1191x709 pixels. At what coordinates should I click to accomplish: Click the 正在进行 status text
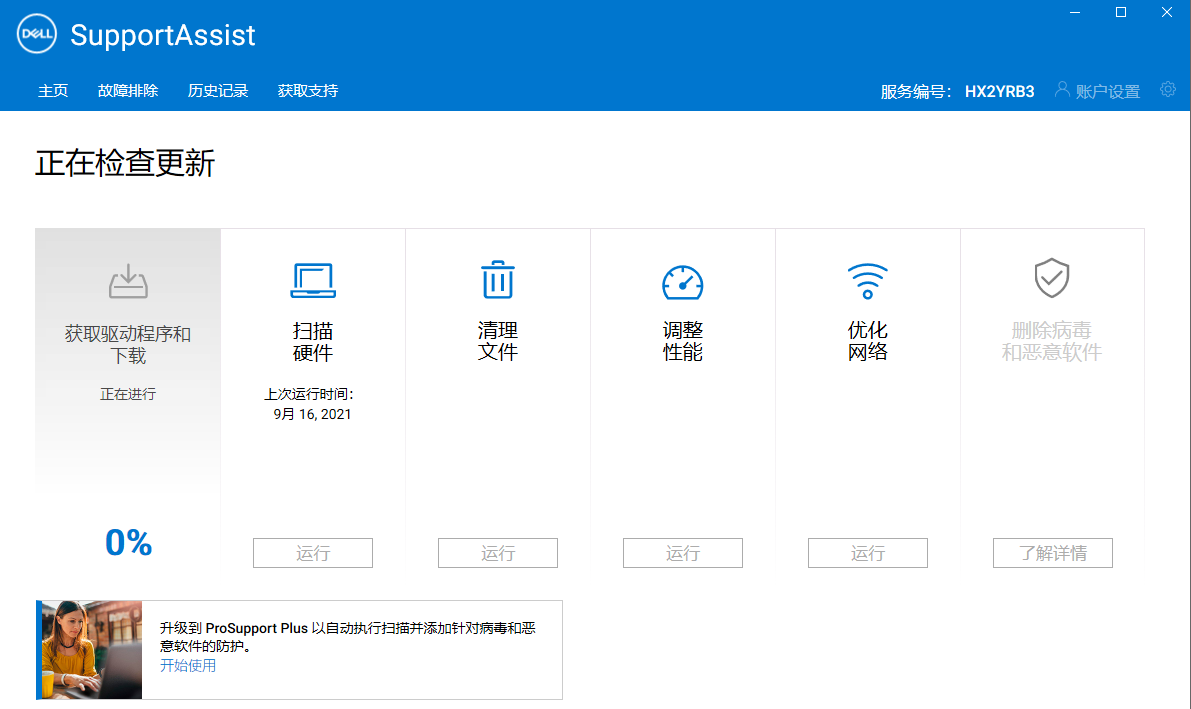pos(128,394)
